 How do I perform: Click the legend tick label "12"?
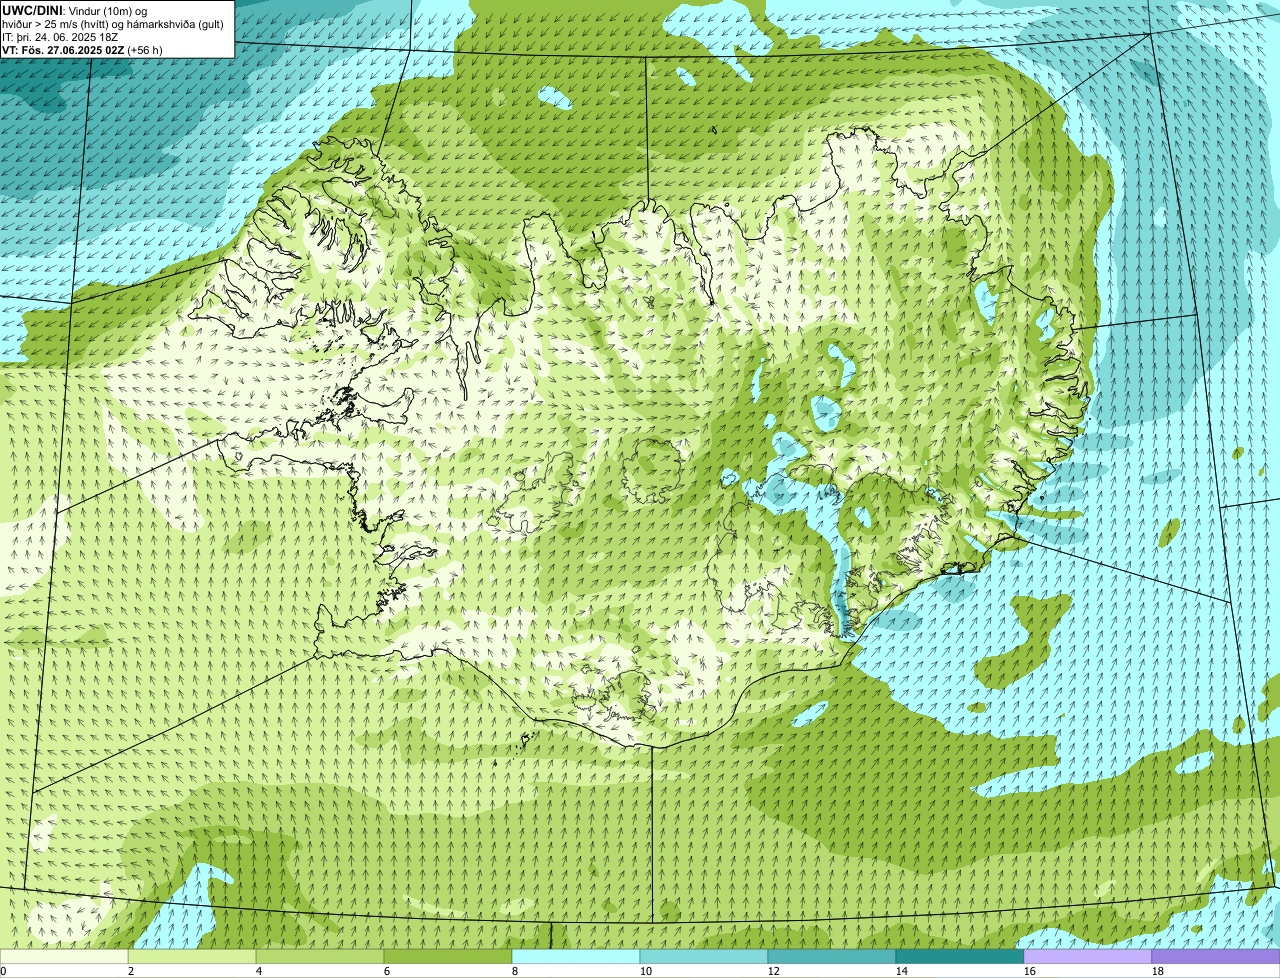click(x=773, y=971)
